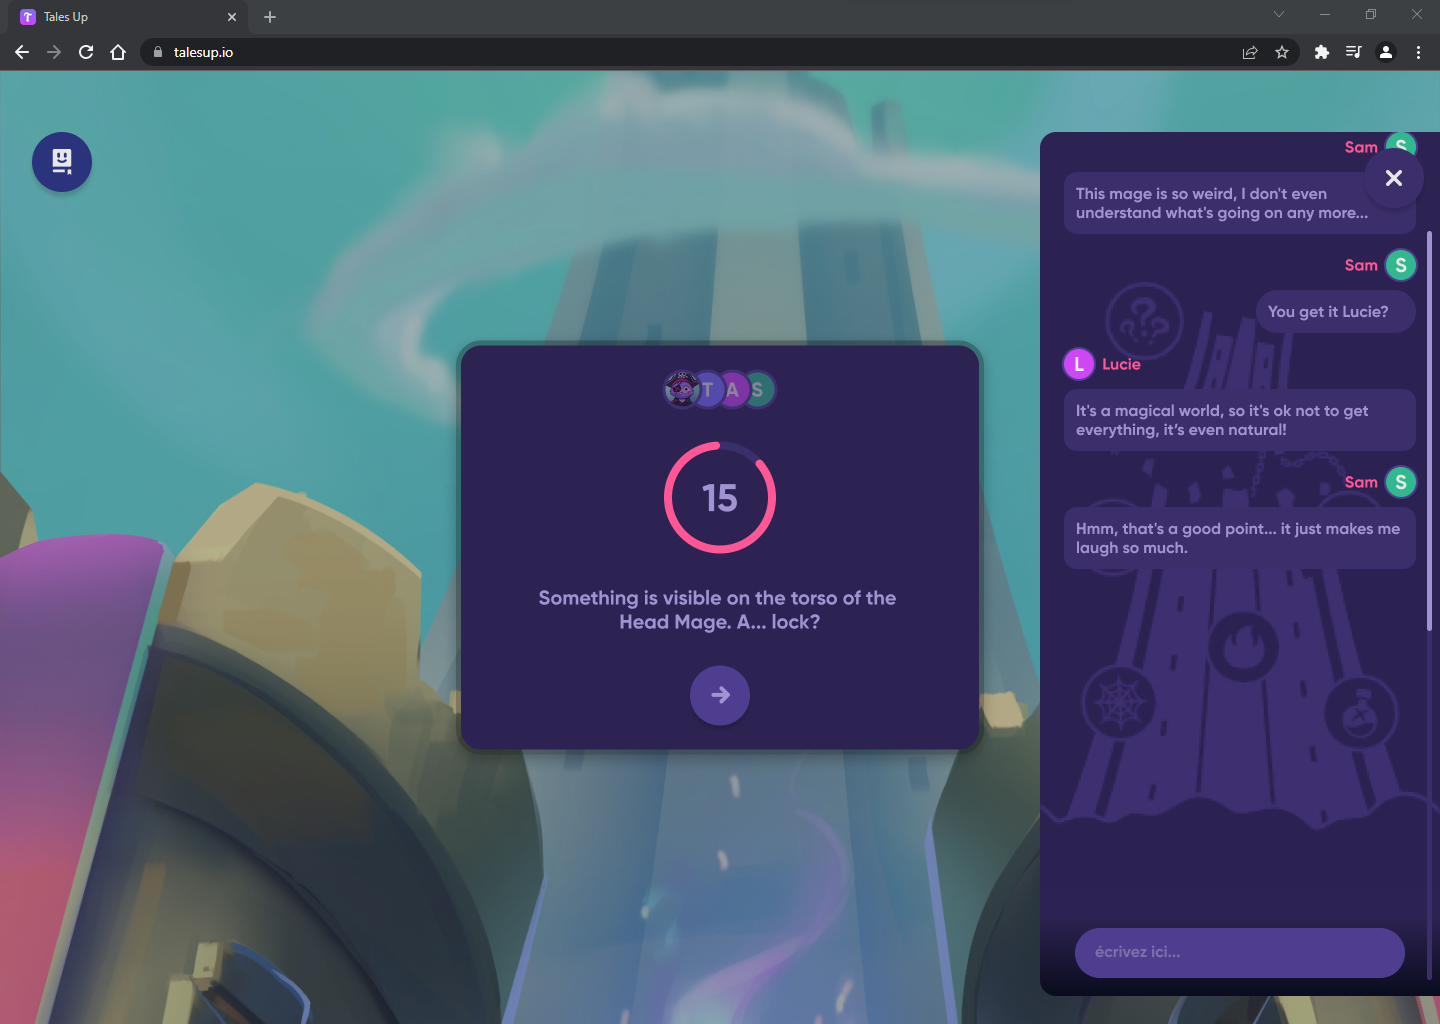
Task: Open the avatar panel in the top-left corner
Action: pos(61,161)
